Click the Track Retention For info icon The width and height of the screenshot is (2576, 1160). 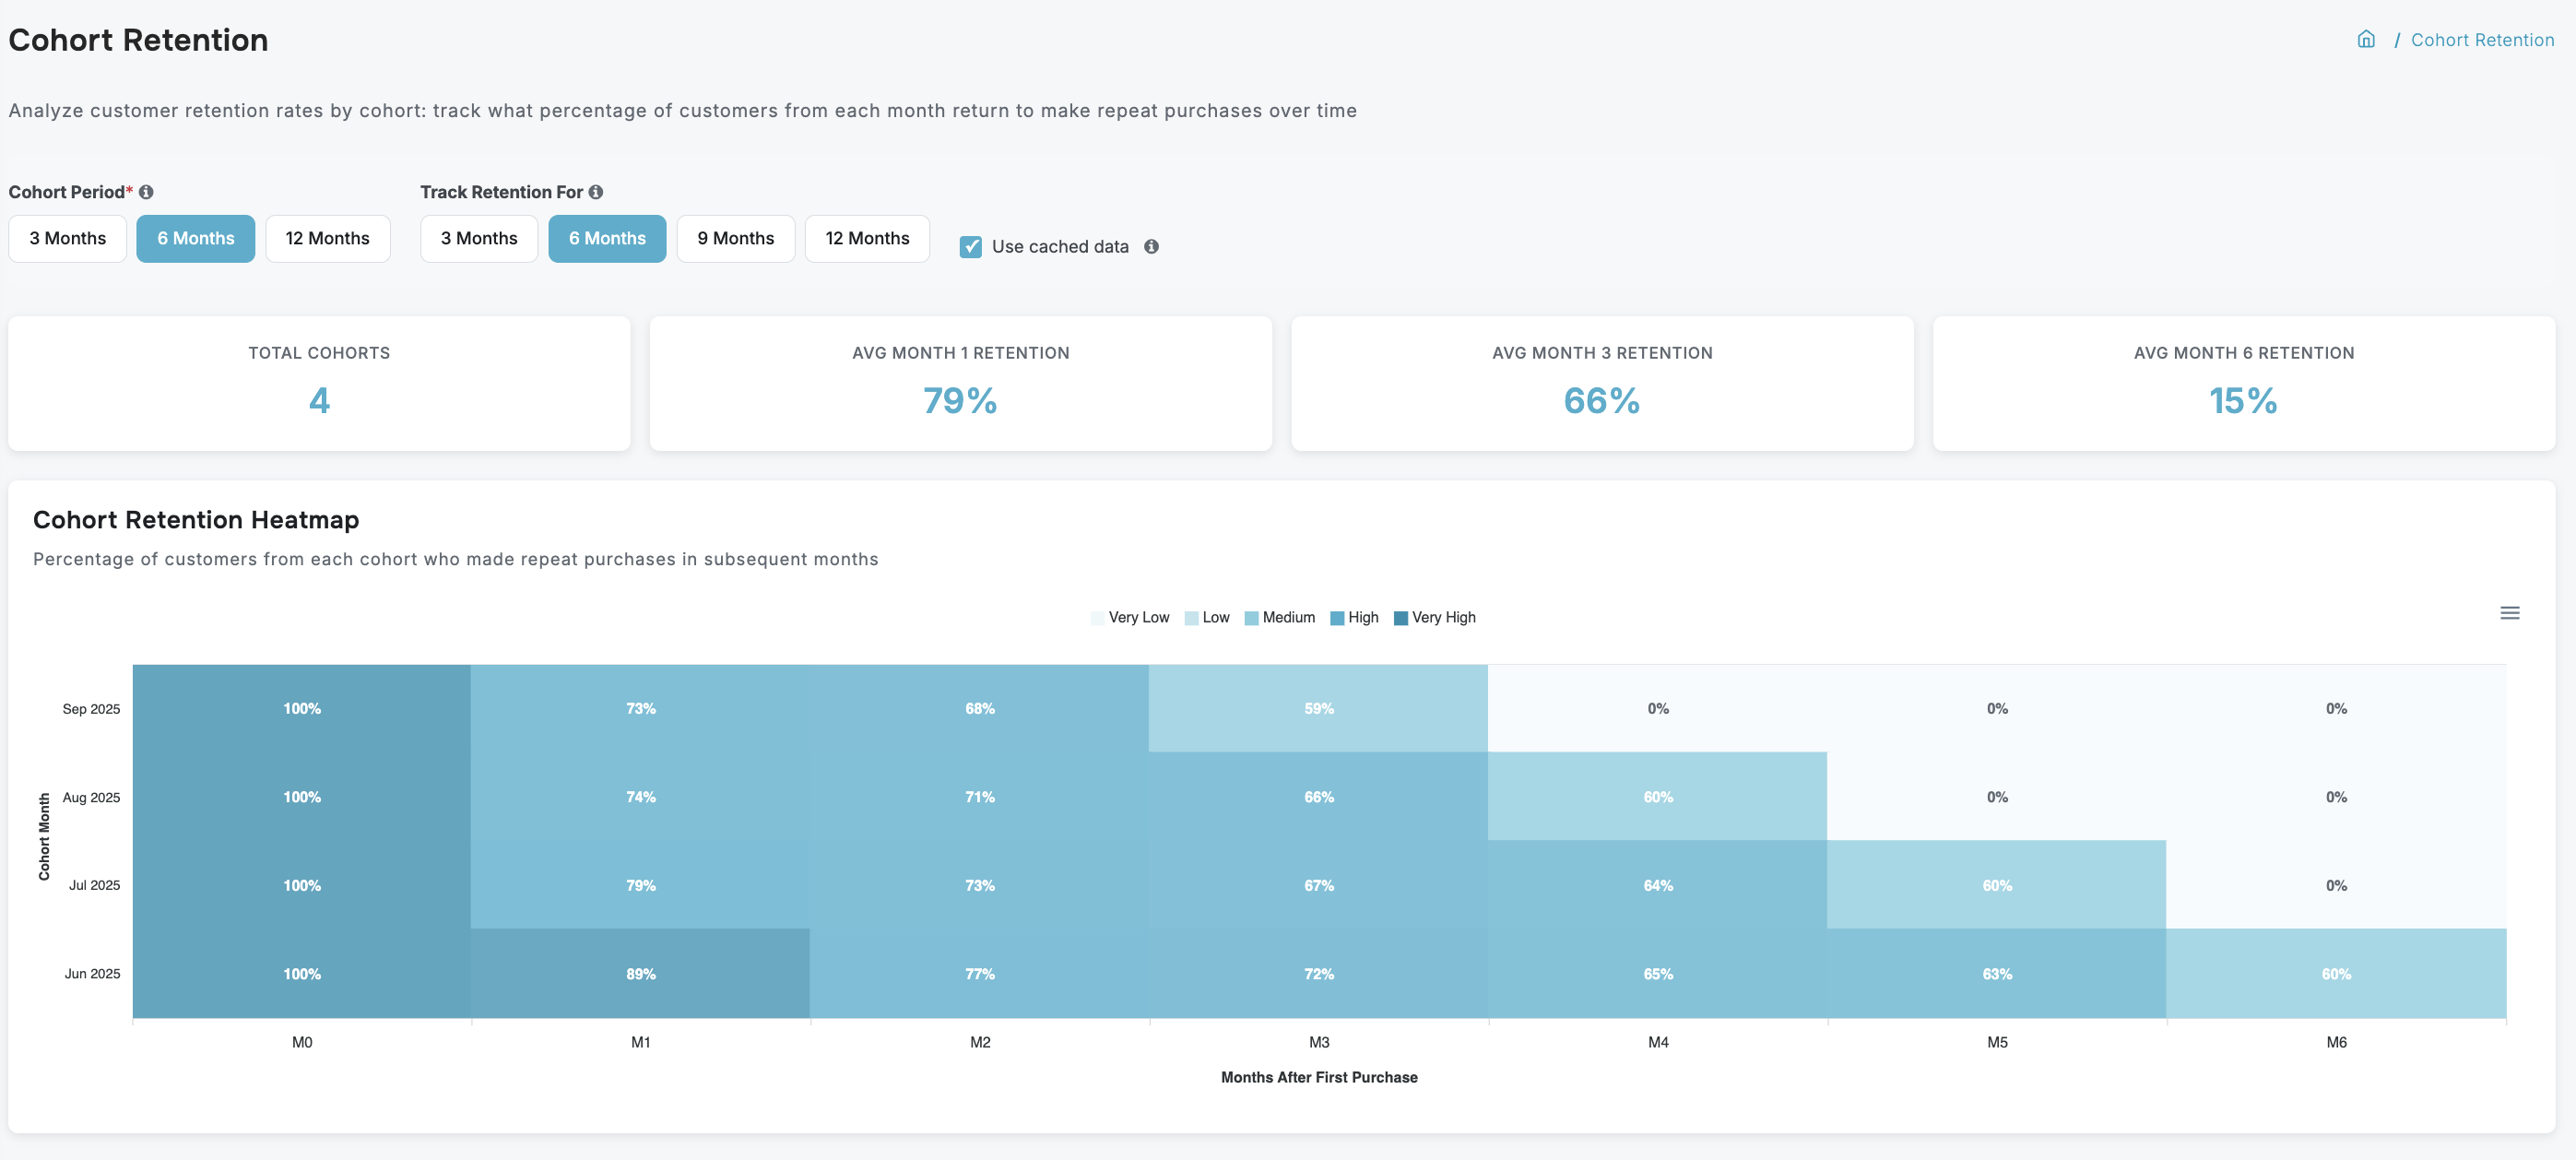point(596,191)
